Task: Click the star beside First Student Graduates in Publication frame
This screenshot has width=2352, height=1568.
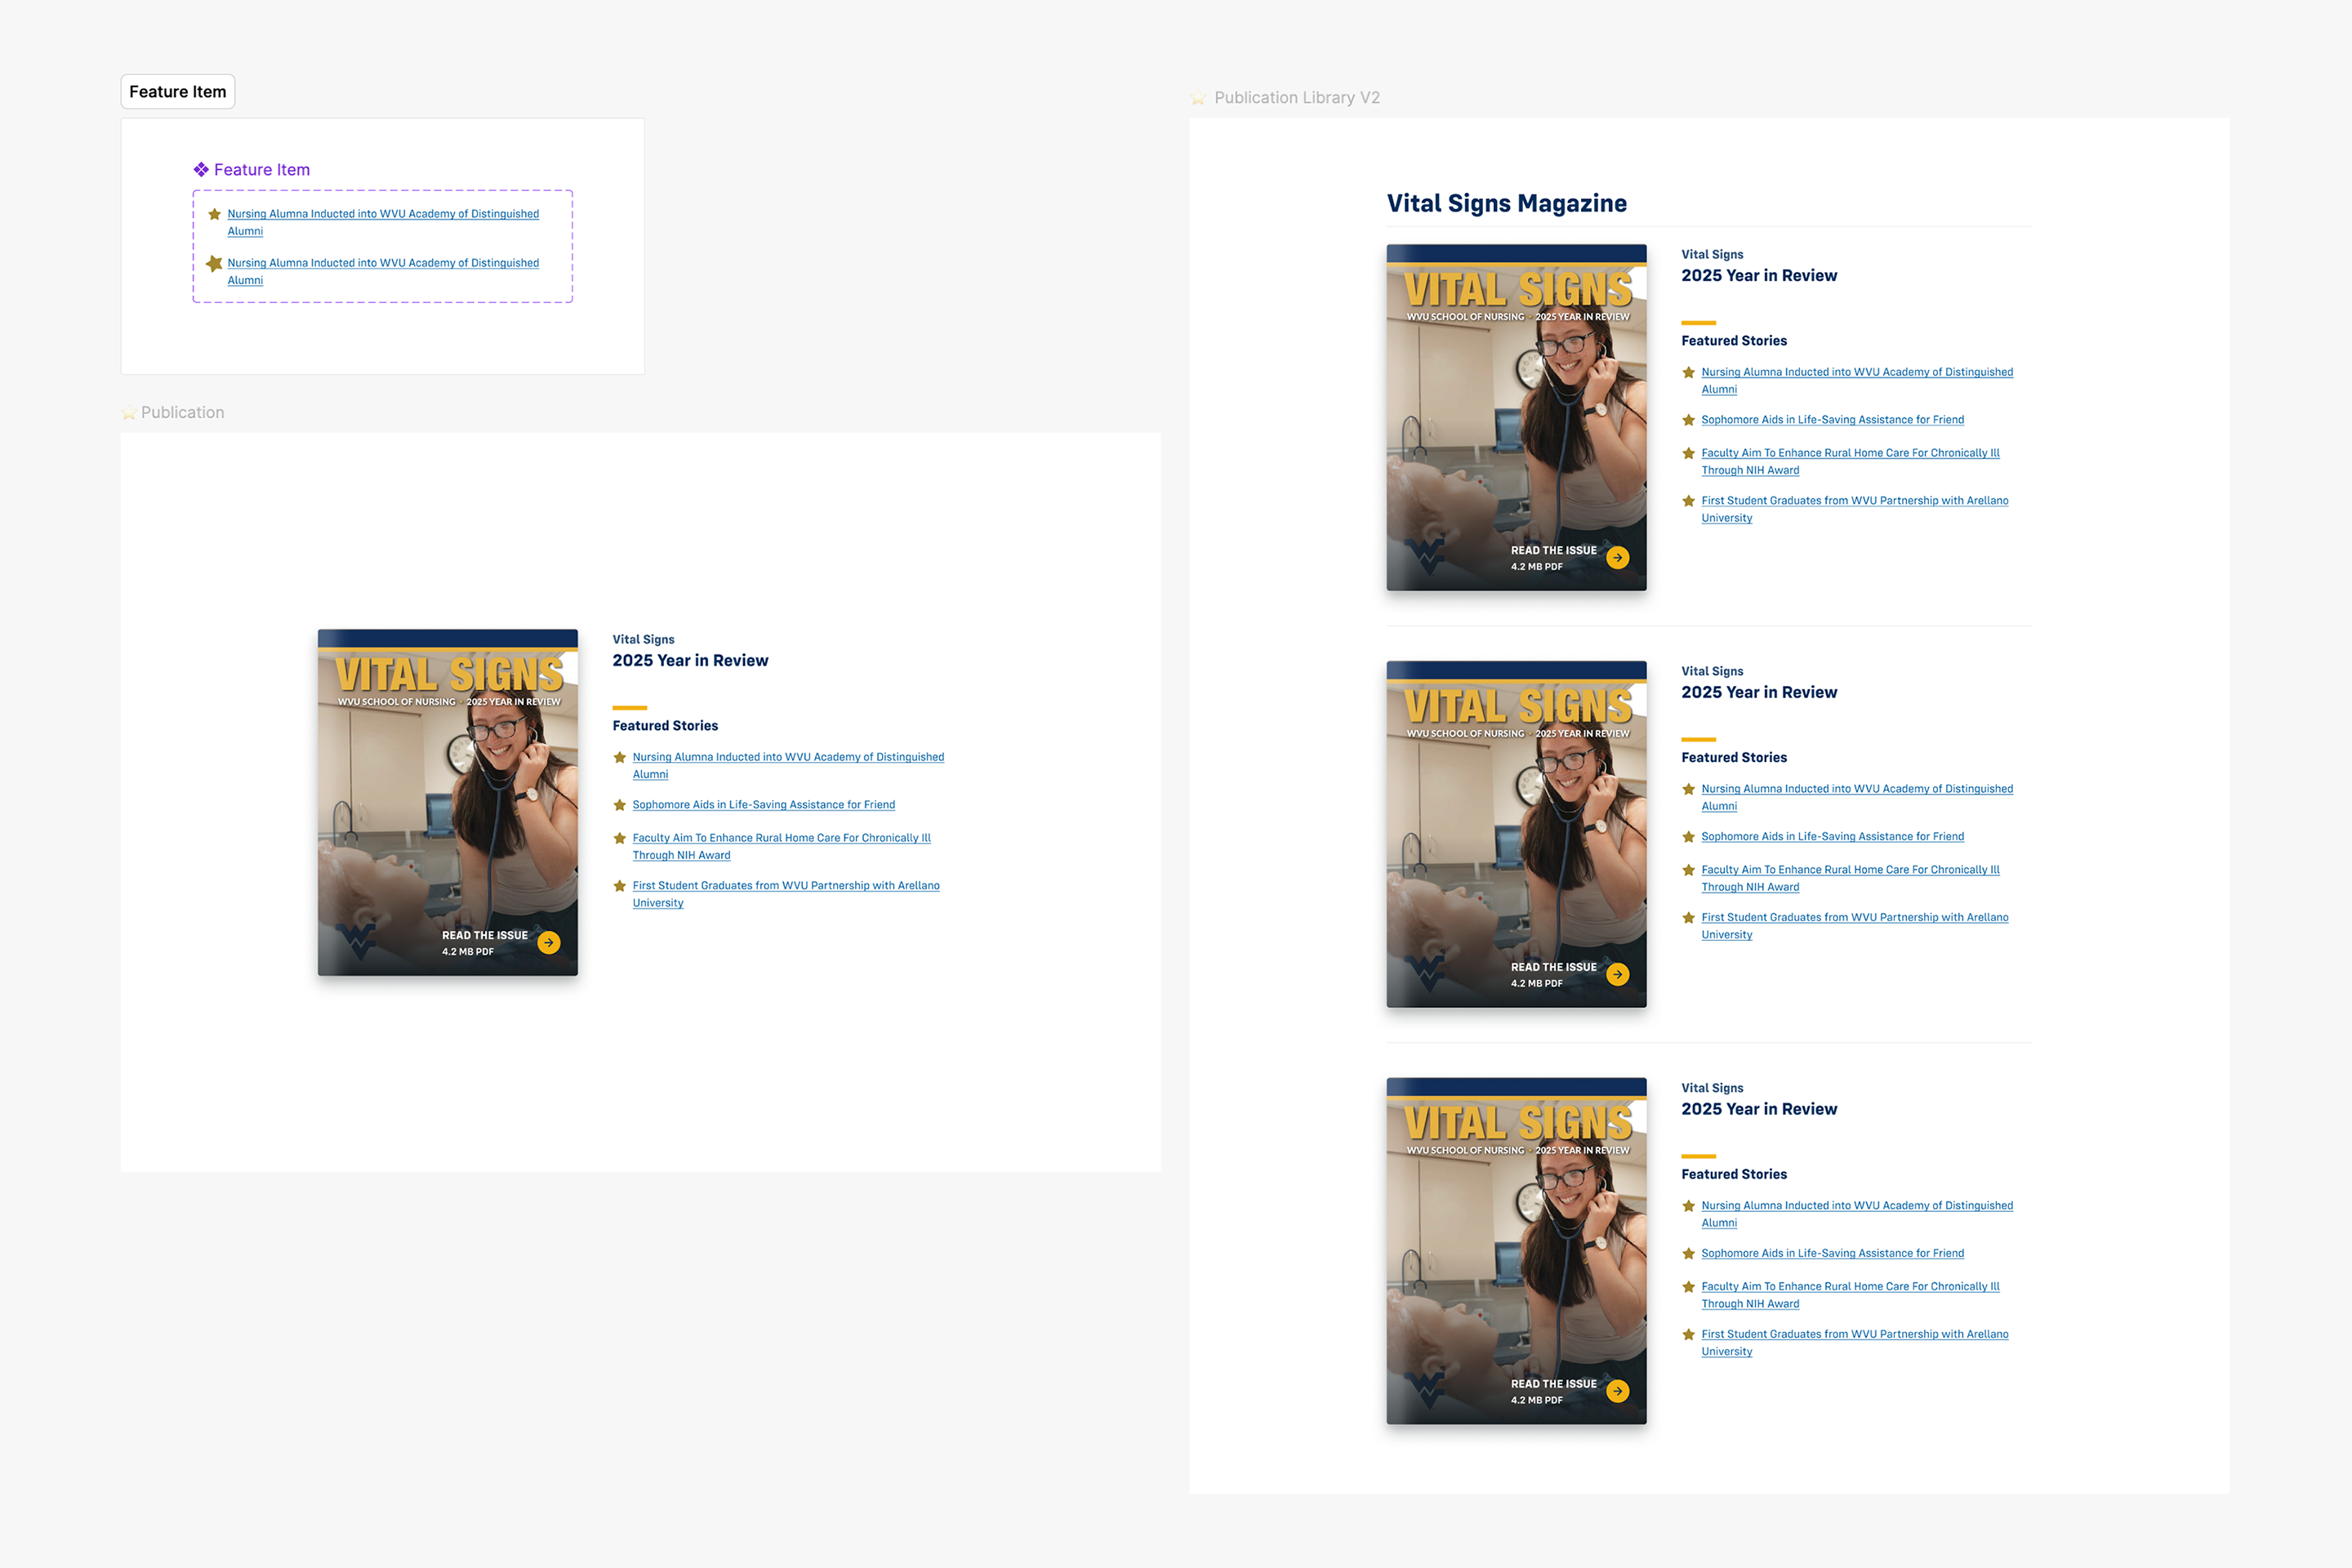Action: tap(620, 886)
